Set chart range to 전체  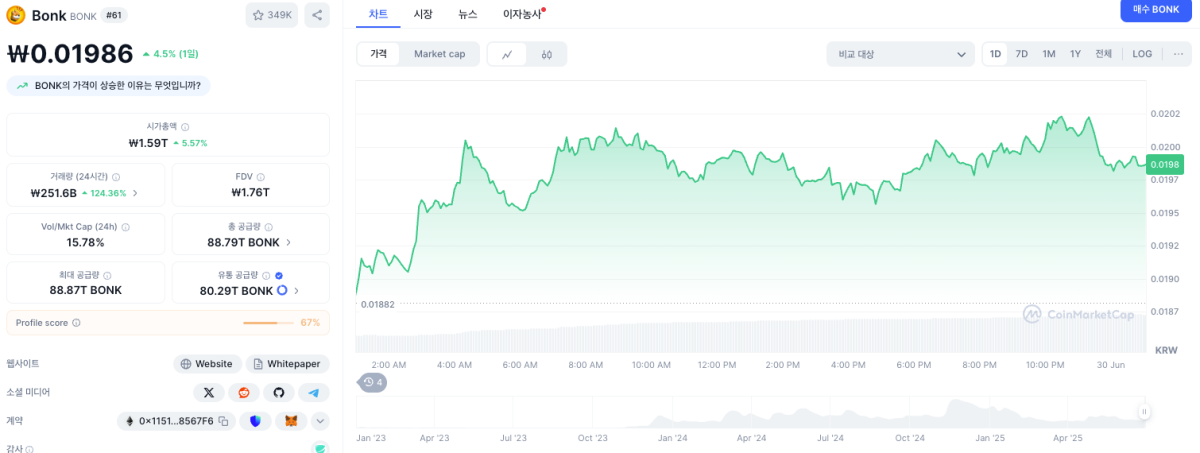(1103, 54)
